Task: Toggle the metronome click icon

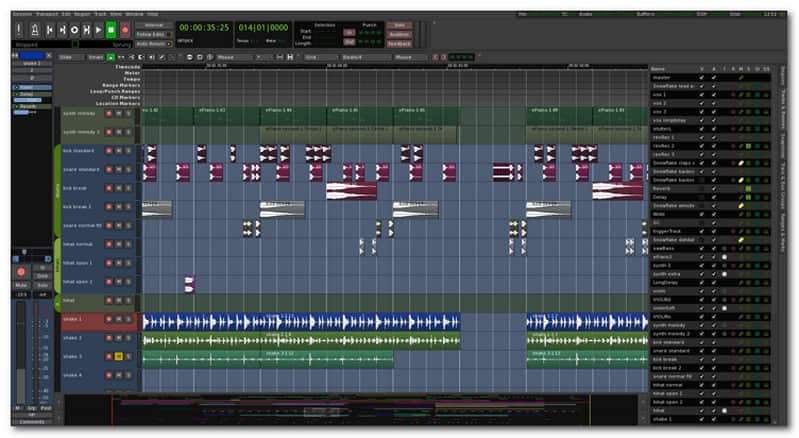Action: [35, 30]
